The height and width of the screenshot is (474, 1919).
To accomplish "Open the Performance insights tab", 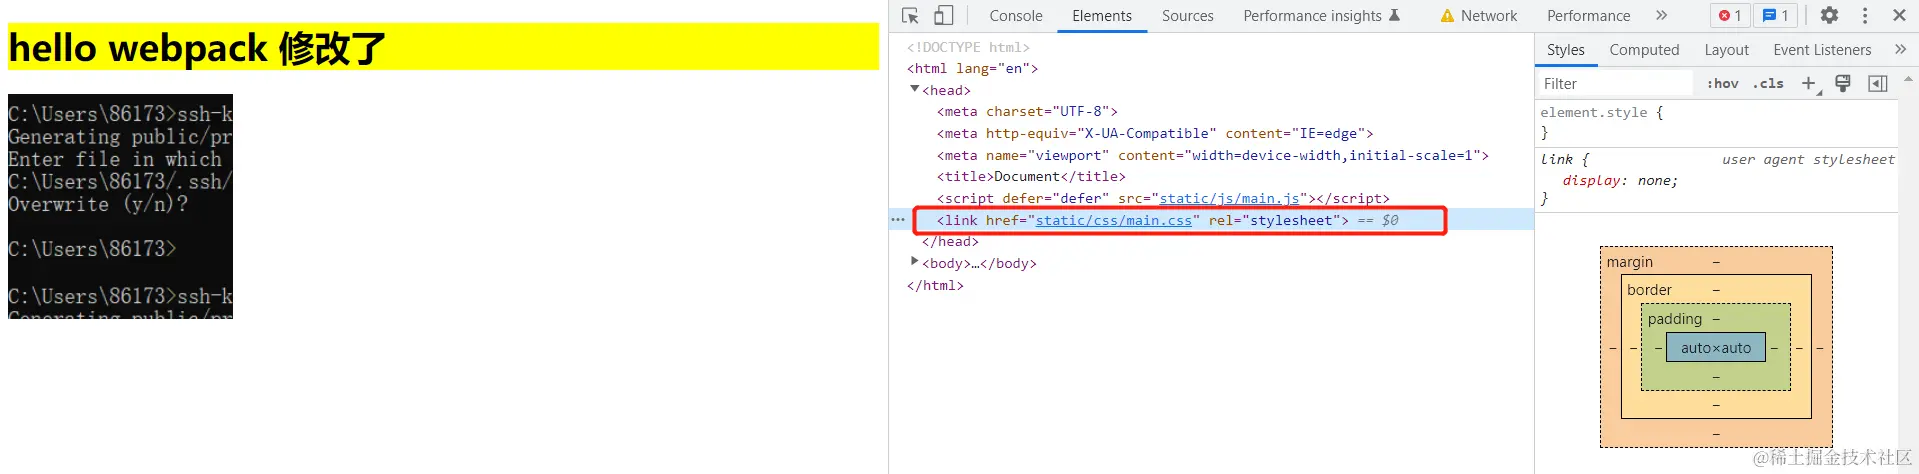I will tap(1321, 16).
